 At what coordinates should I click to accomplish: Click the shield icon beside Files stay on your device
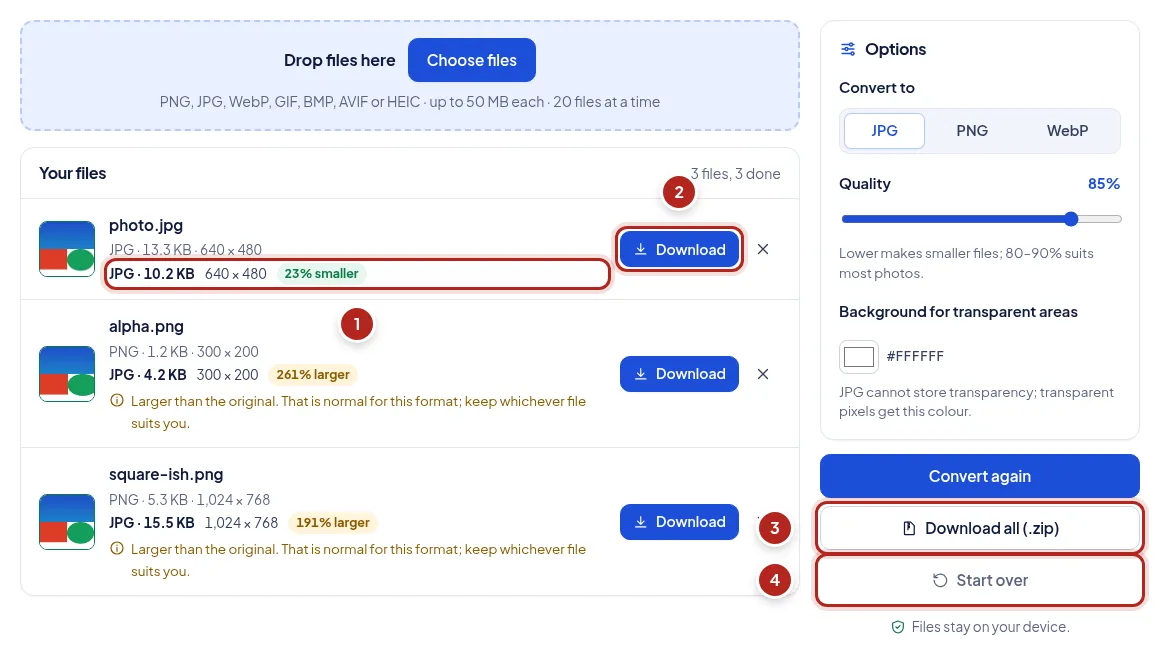pyautogui.click(x=897, y=627)
